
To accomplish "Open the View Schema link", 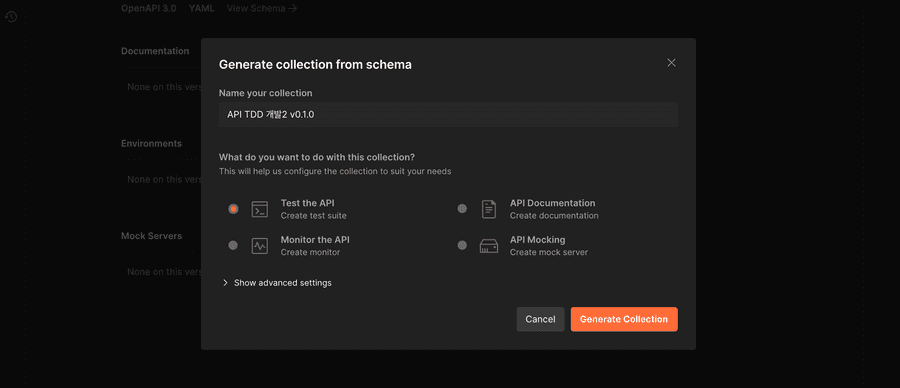I will tap(262, 8).
